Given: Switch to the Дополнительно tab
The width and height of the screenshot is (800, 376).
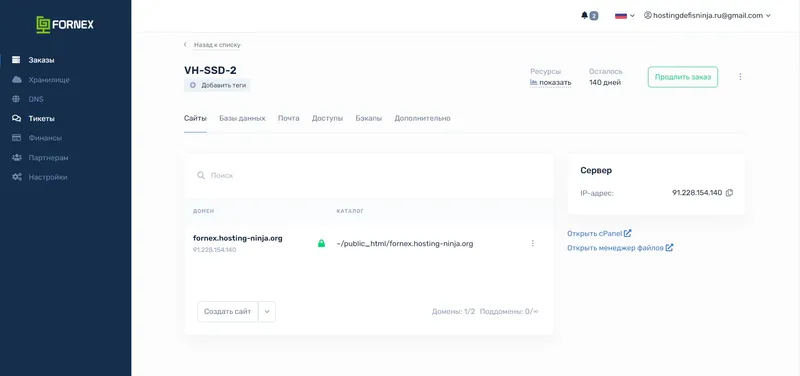Looking at the screenshot, I should (x=422, y=118).
